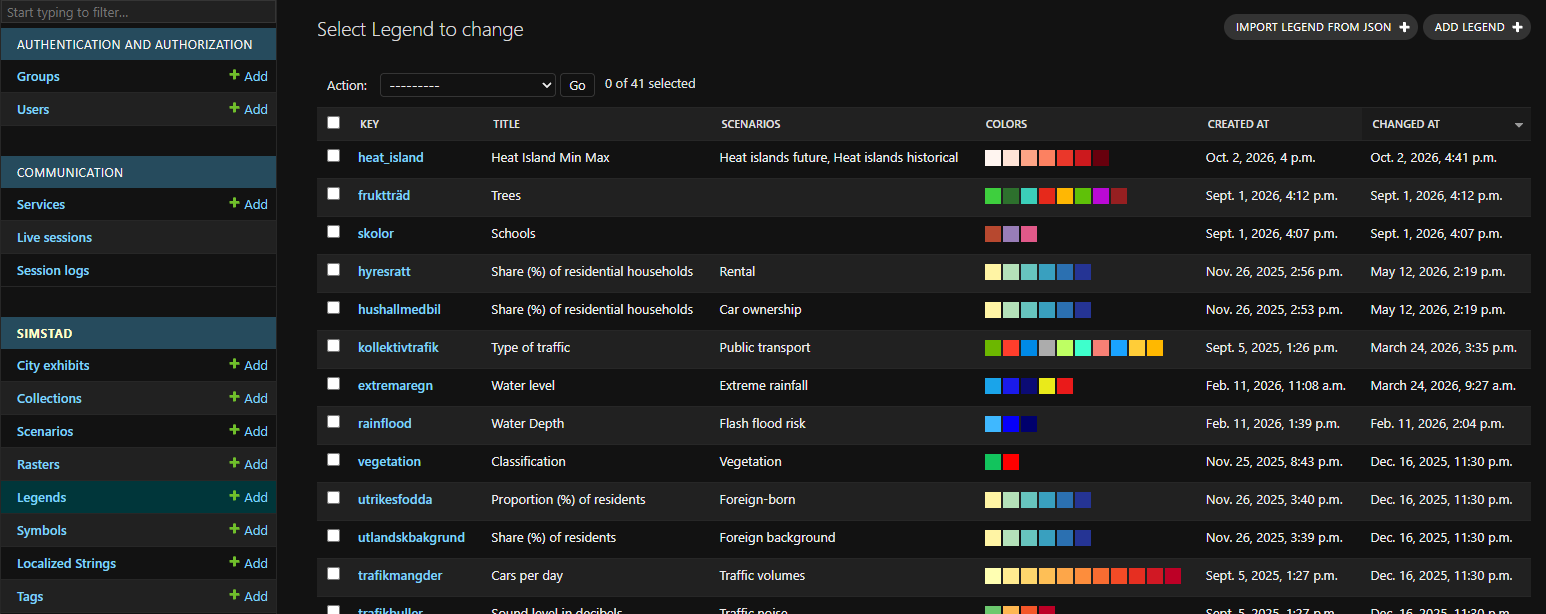This screenshot has width=1546, height=614.
Task: Sort the table by Key column header
Action: click(x=369, y=124)
